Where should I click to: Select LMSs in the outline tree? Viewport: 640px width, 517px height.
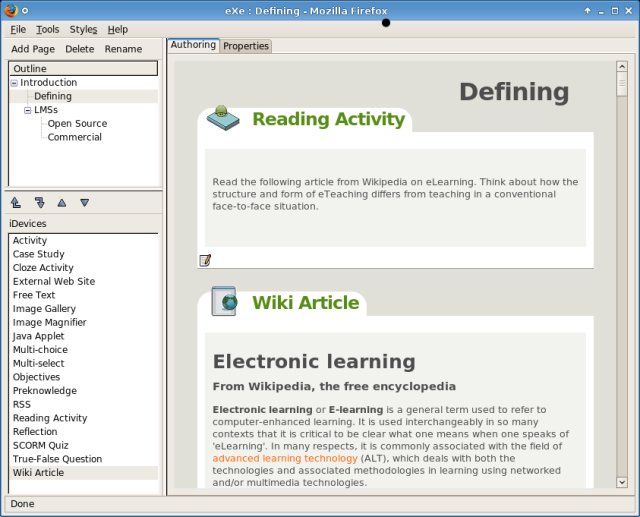click(46, 110)
